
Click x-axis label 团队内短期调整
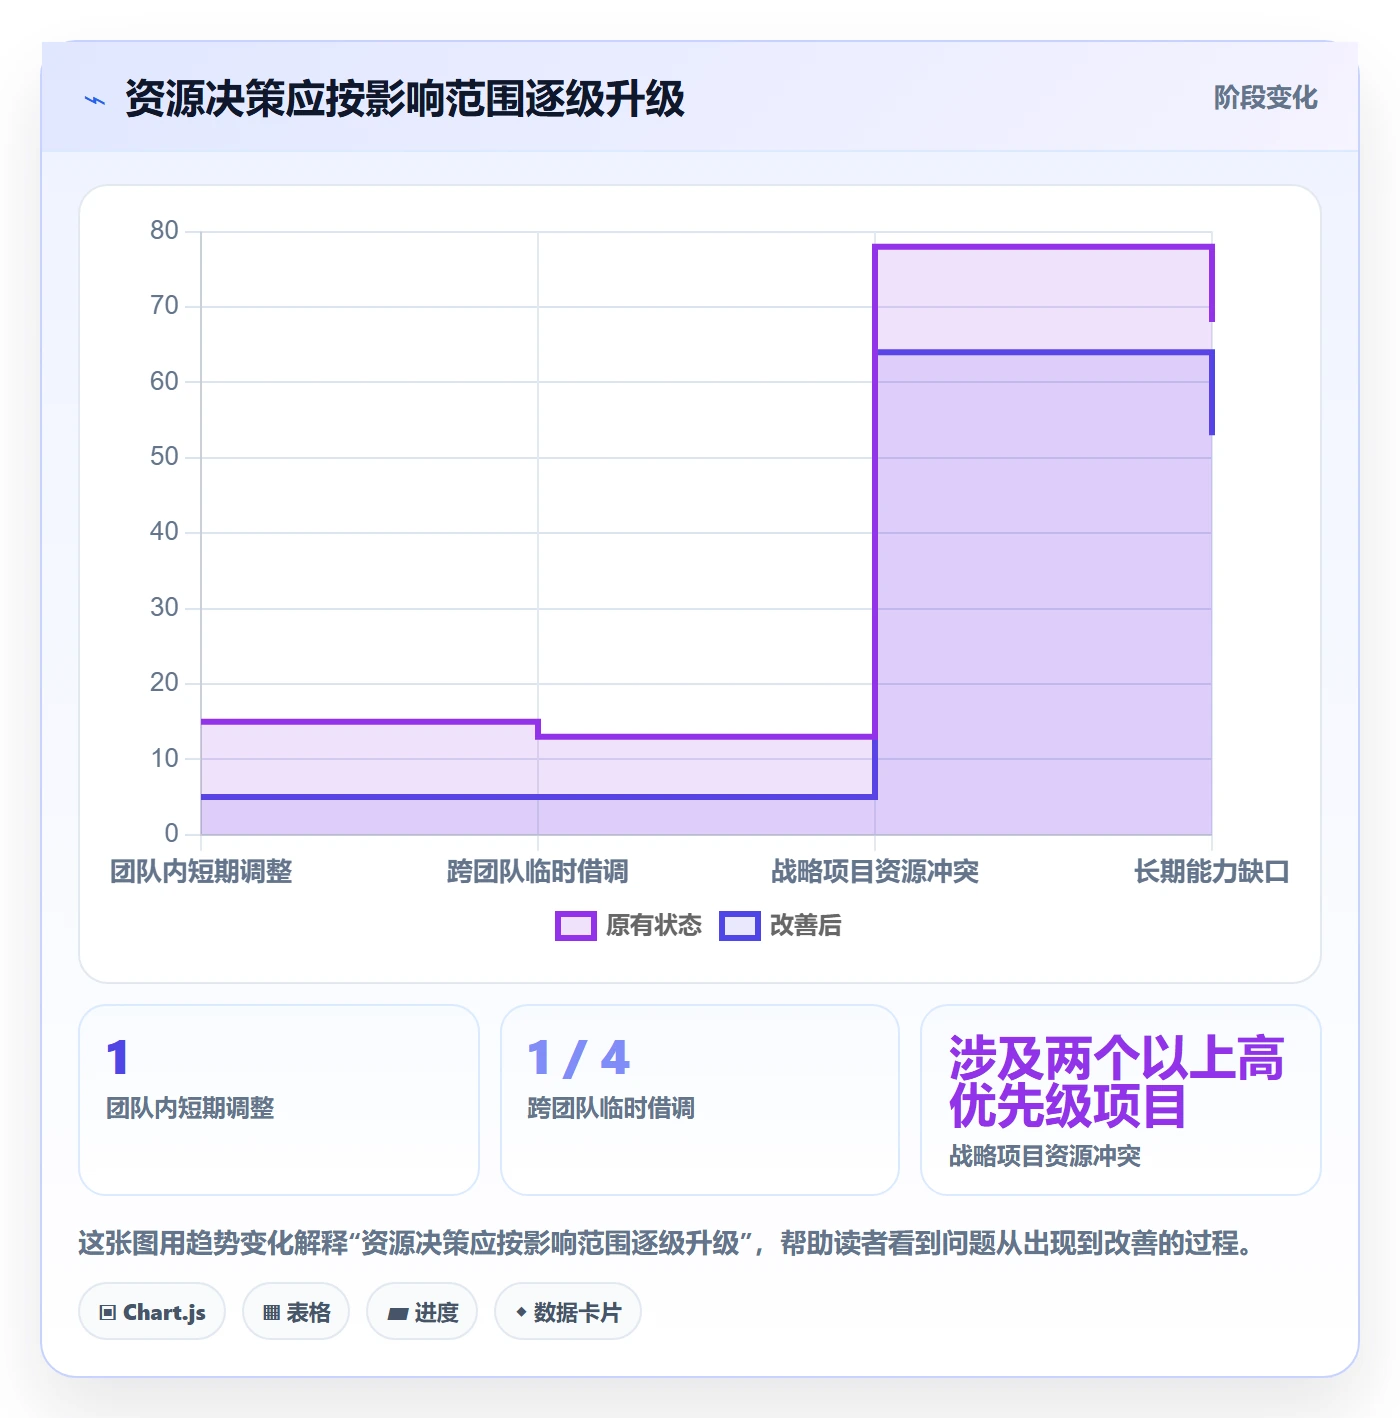pyautogui.click(x=201, y=872)
